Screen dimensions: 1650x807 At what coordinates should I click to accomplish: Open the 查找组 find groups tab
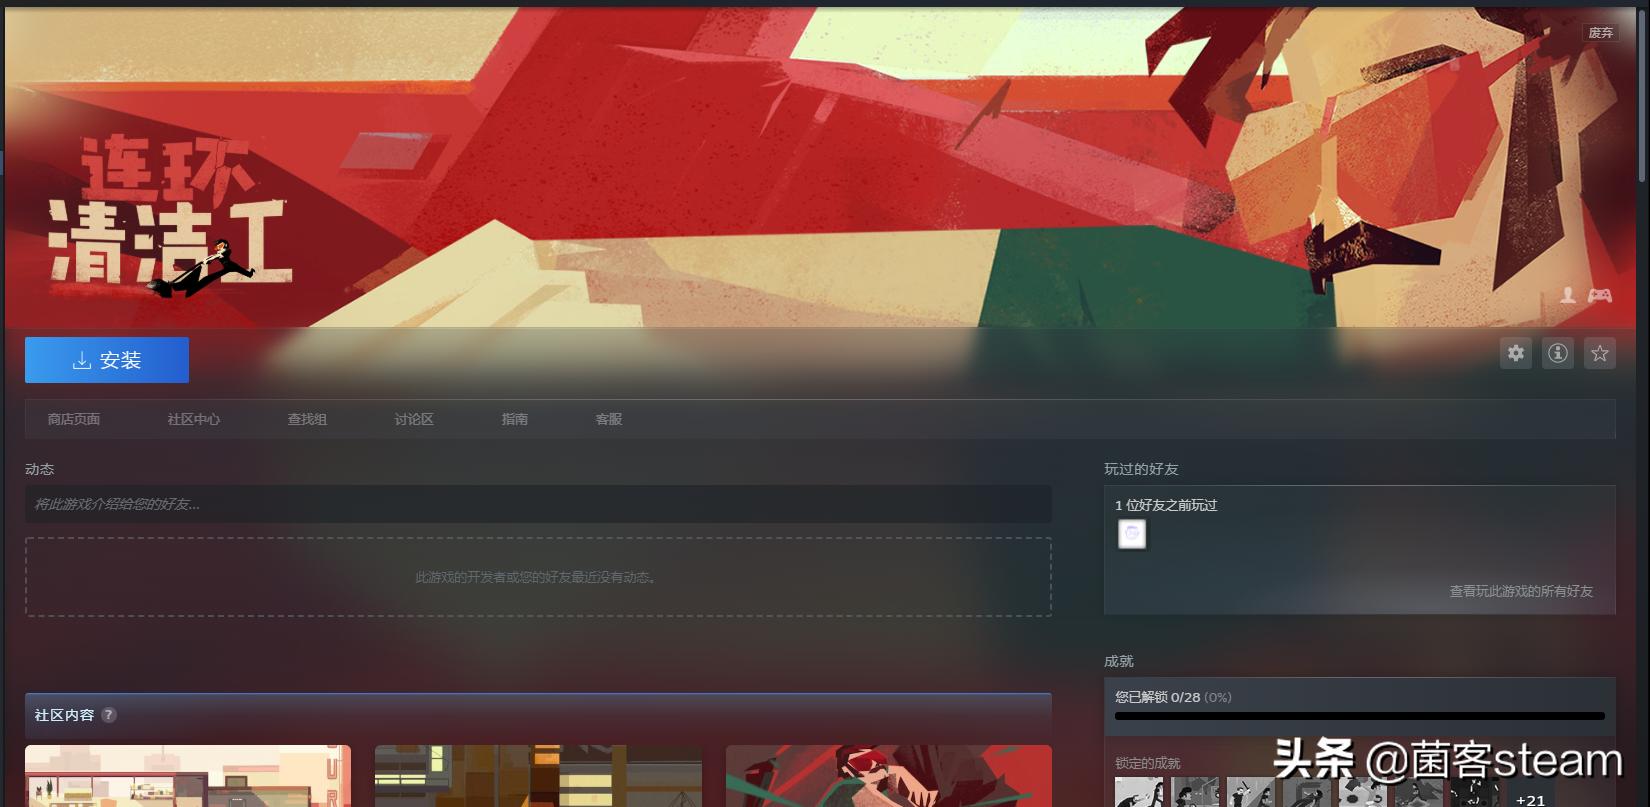[307, 419]
